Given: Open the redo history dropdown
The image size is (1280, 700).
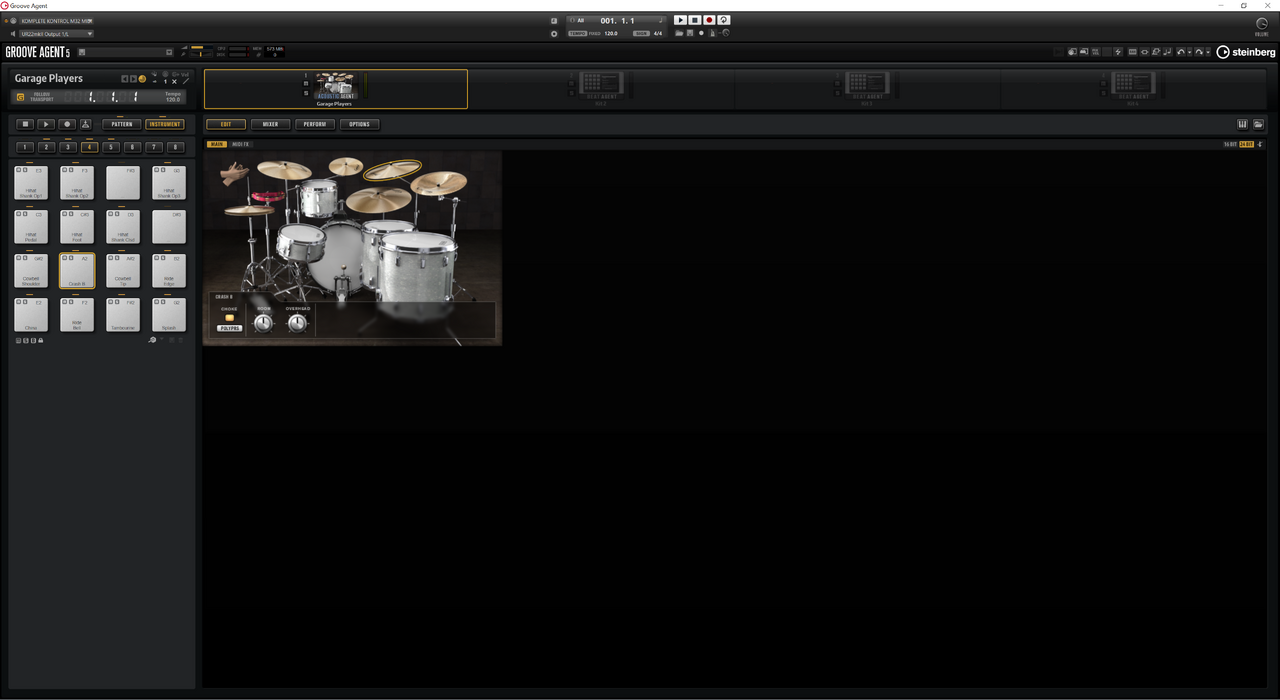Looking at the screenshot, I should click(x=1208, y=52).
